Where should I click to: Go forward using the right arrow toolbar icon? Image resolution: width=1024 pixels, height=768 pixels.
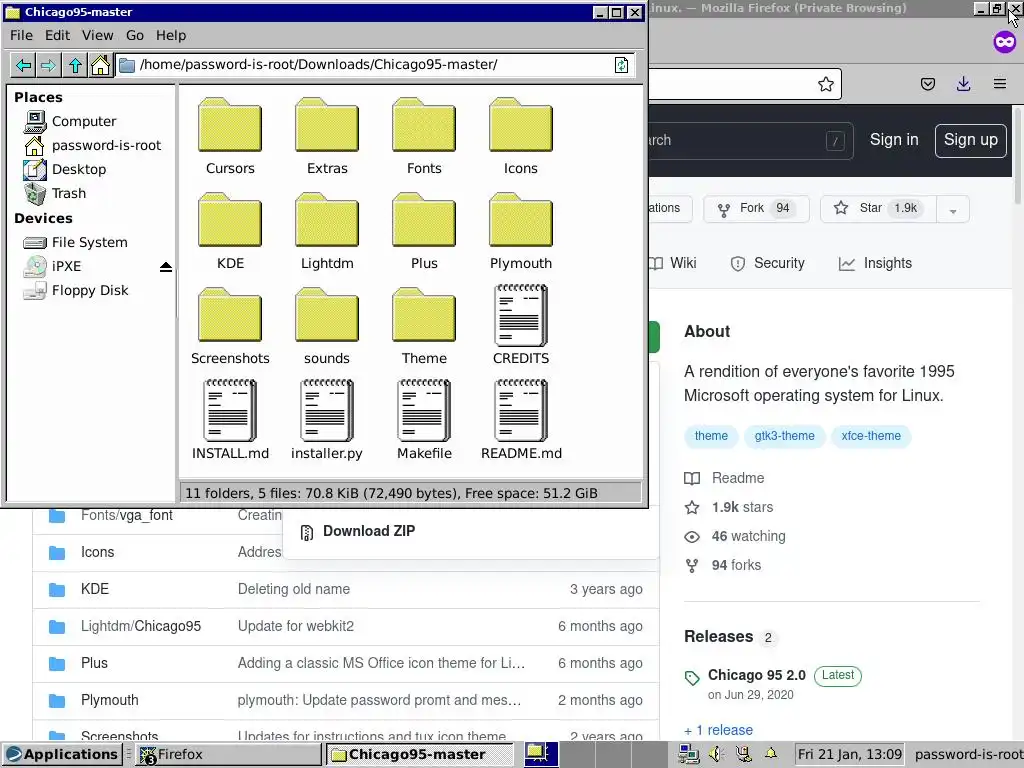tap(48, 65)
